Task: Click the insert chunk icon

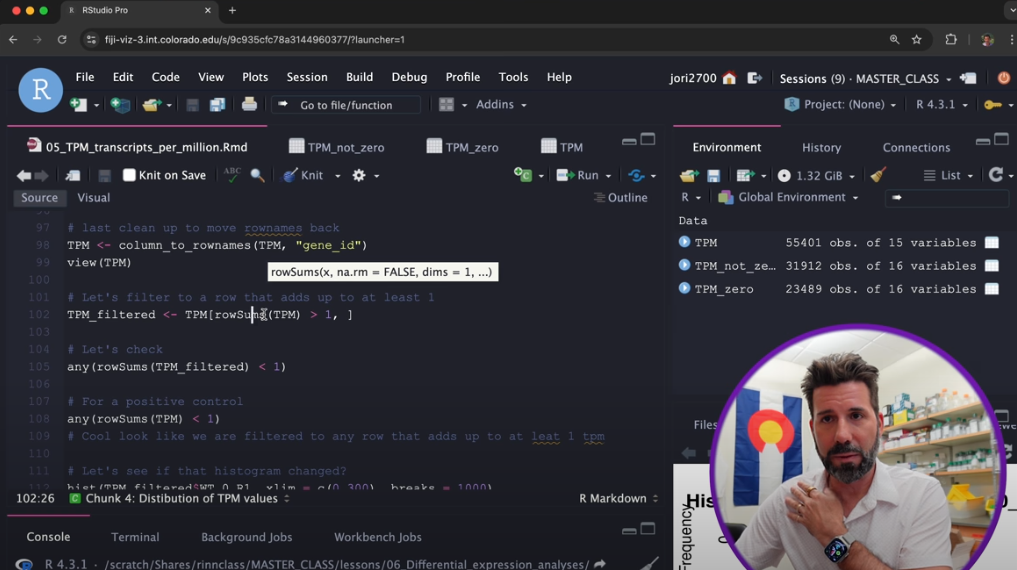Action: tap(523, 174)
